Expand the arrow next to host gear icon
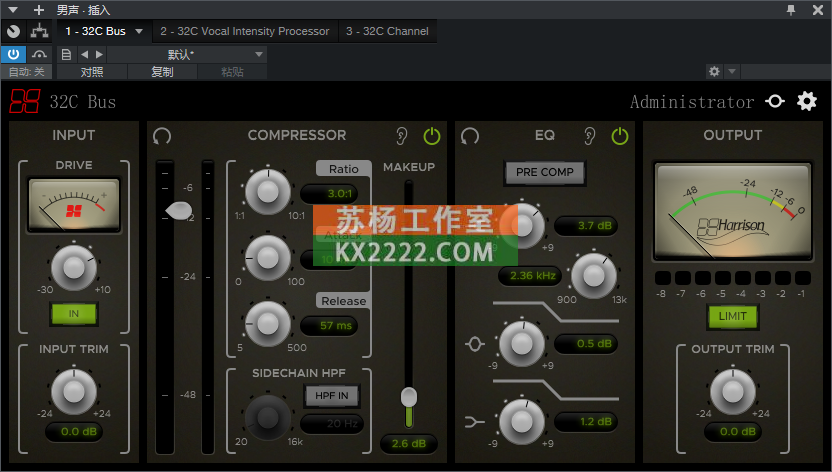832x472 pixels. pos(732,71)
